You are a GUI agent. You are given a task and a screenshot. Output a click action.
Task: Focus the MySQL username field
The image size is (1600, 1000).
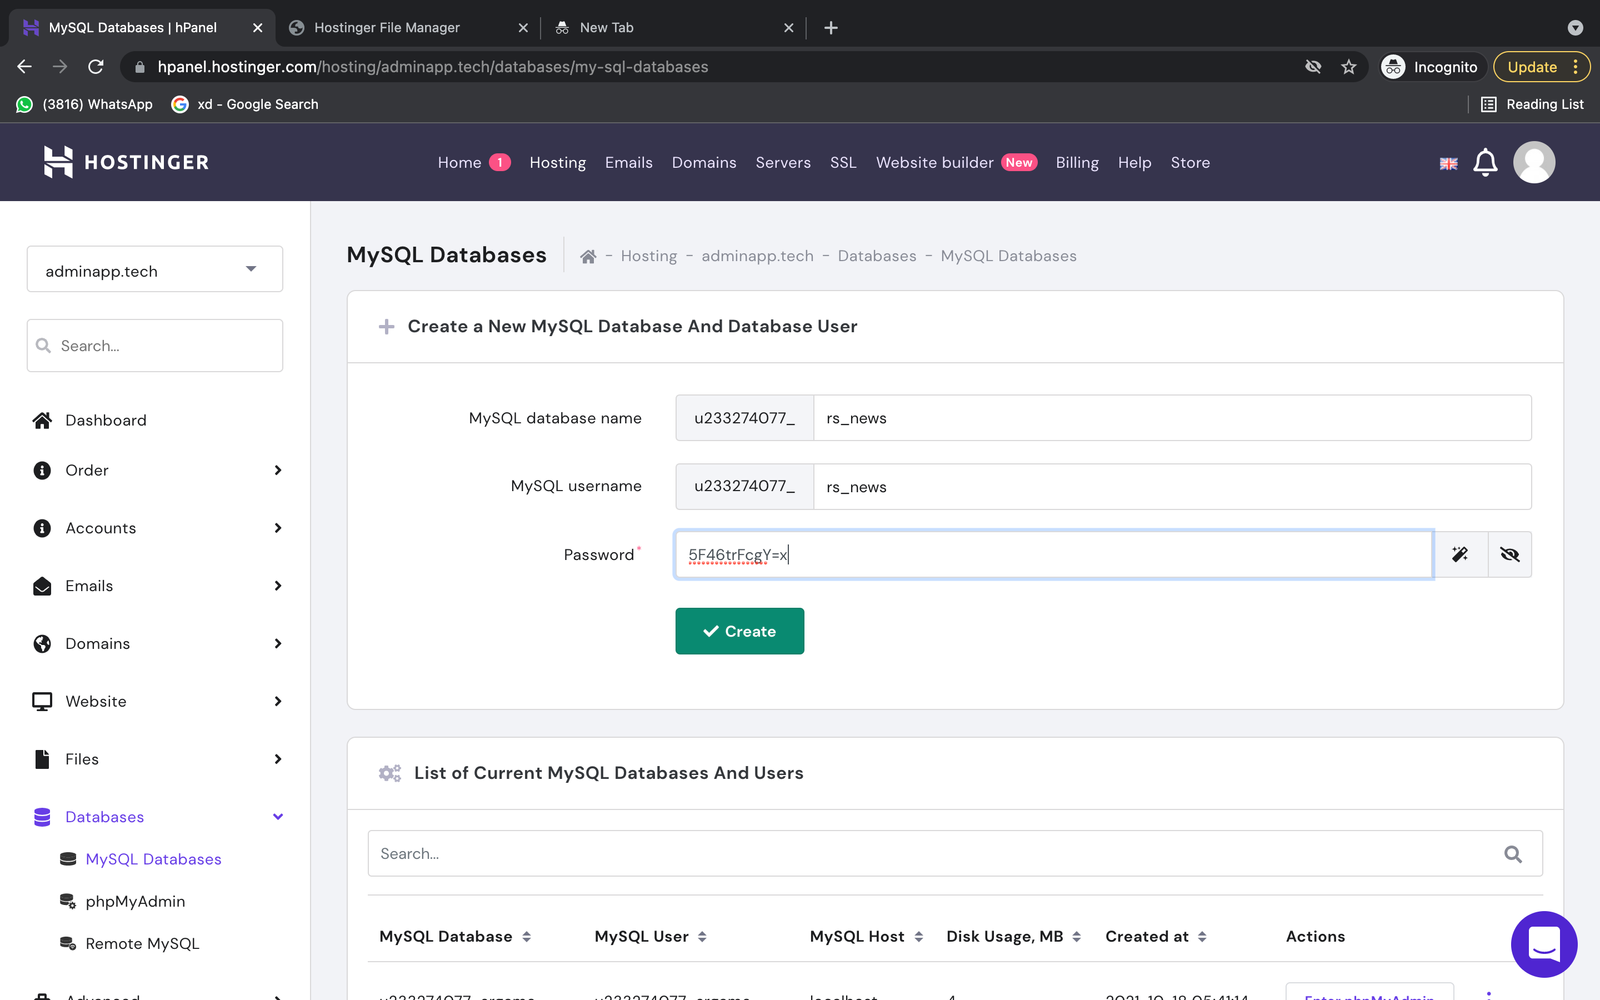1172,487
